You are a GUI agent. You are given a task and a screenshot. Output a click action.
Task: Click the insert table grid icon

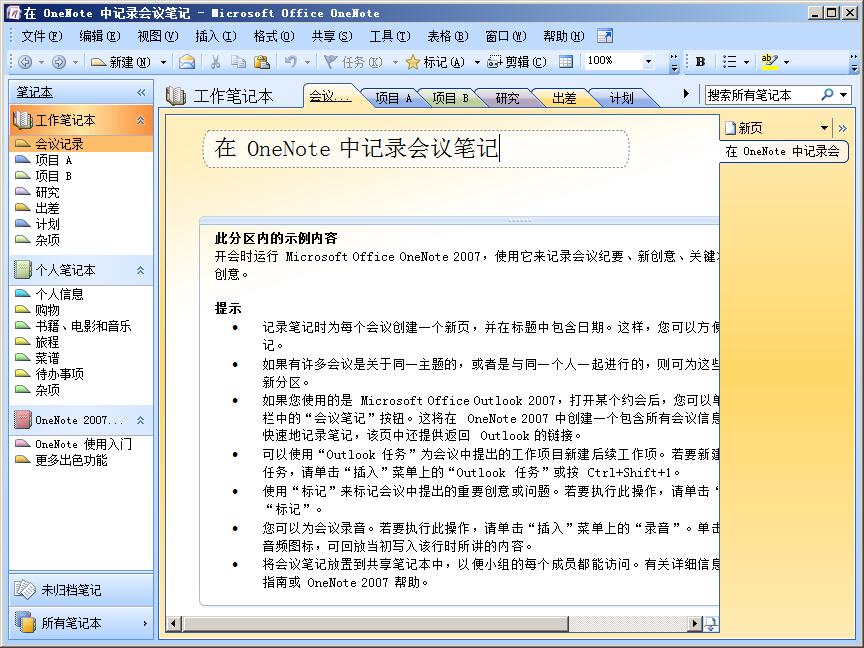coord(566,62)
